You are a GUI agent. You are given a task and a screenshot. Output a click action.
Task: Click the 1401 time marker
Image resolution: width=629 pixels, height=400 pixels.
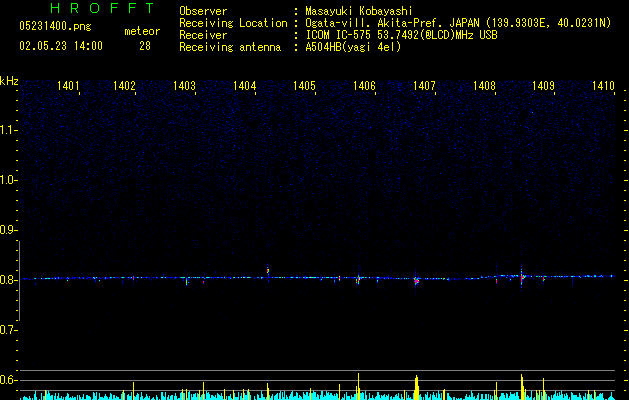click(x=68, y=86)
